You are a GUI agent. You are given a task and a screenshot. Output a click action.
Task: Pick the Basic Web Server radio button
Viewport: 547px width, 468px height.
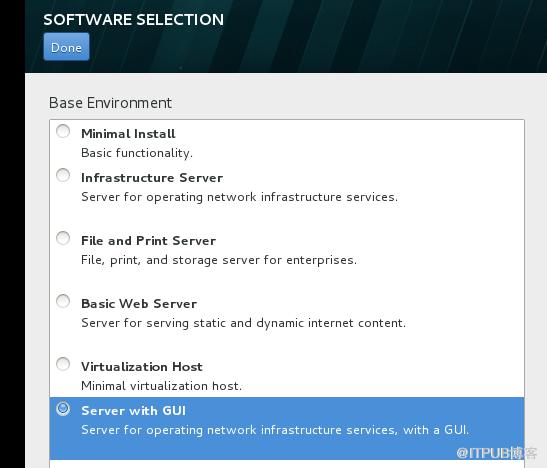tap(63, 301)
